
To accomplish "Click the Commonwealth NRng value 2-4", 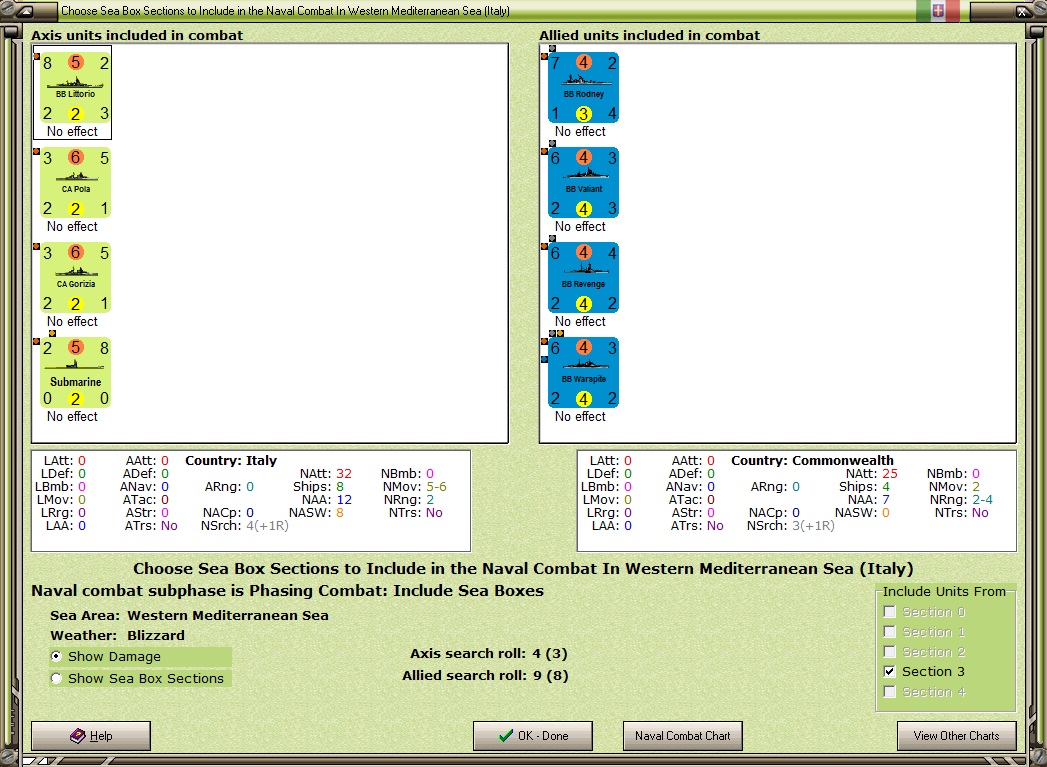I will click(982, 499).
